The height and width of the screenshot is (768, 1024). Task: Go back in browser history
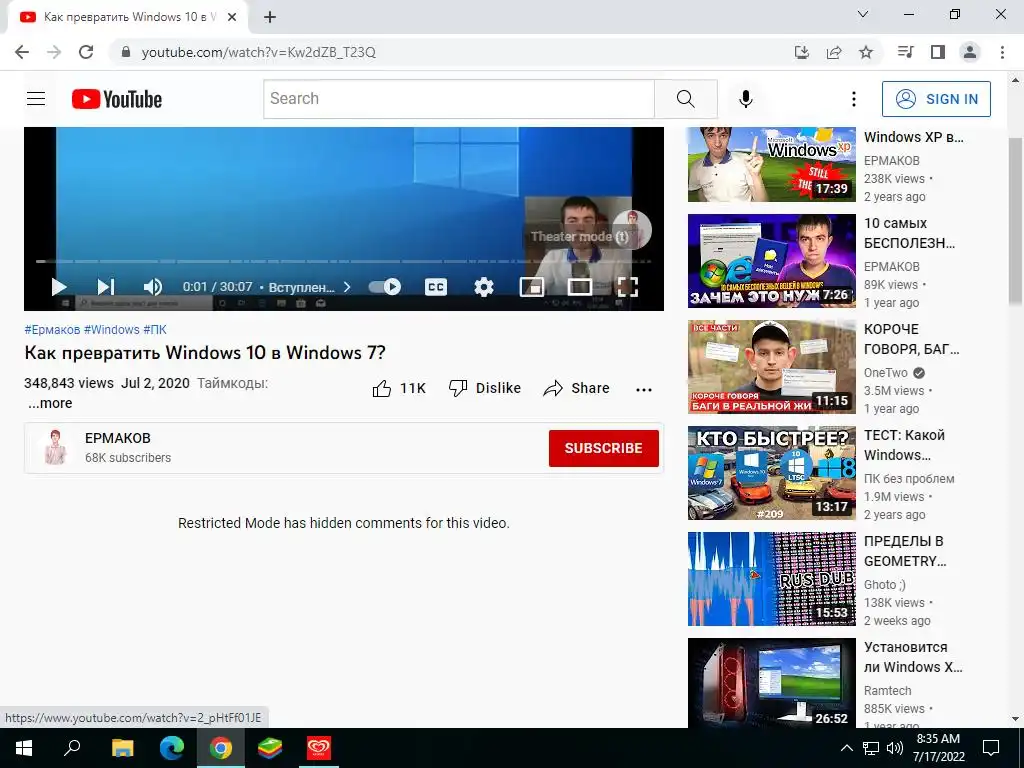[x=22, y=52]
